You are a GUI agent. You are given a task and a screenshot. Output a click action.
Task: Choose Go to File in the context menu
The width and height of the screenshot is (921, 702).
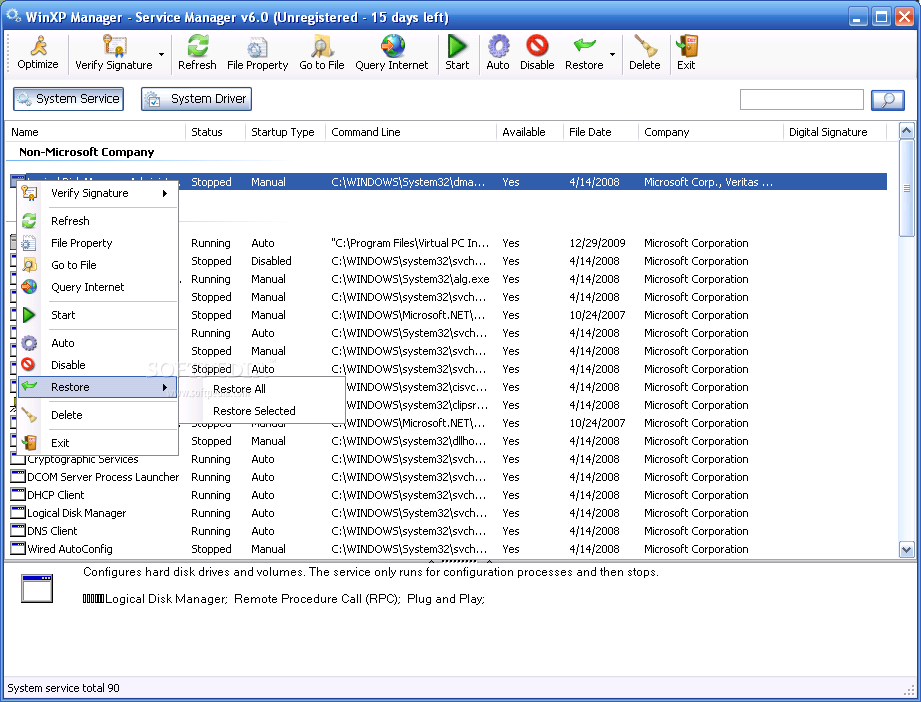(x=98, y=265)
